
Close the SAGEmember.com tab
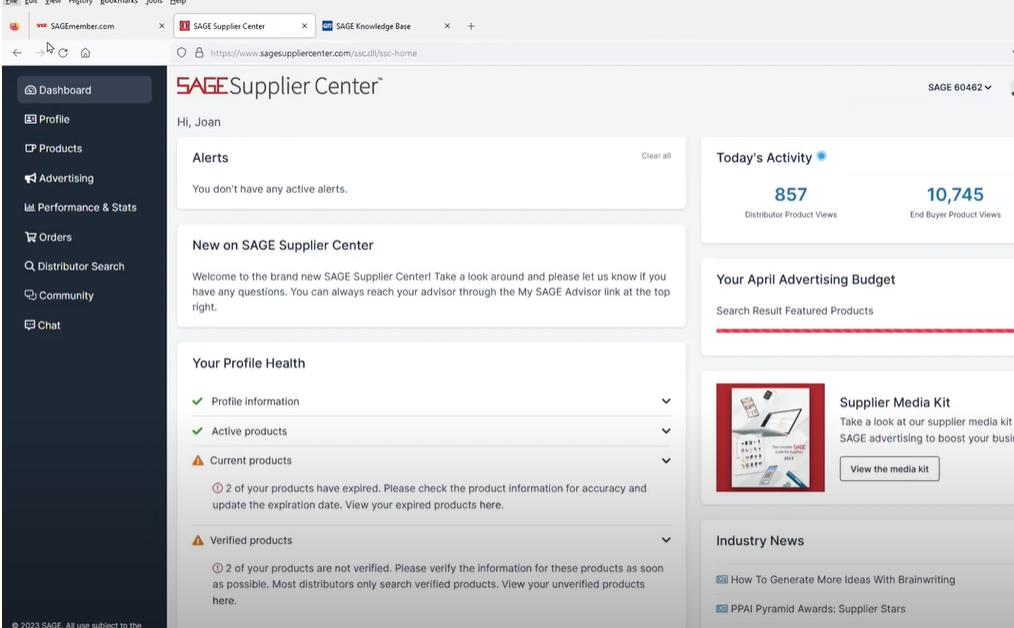point(162,26)
